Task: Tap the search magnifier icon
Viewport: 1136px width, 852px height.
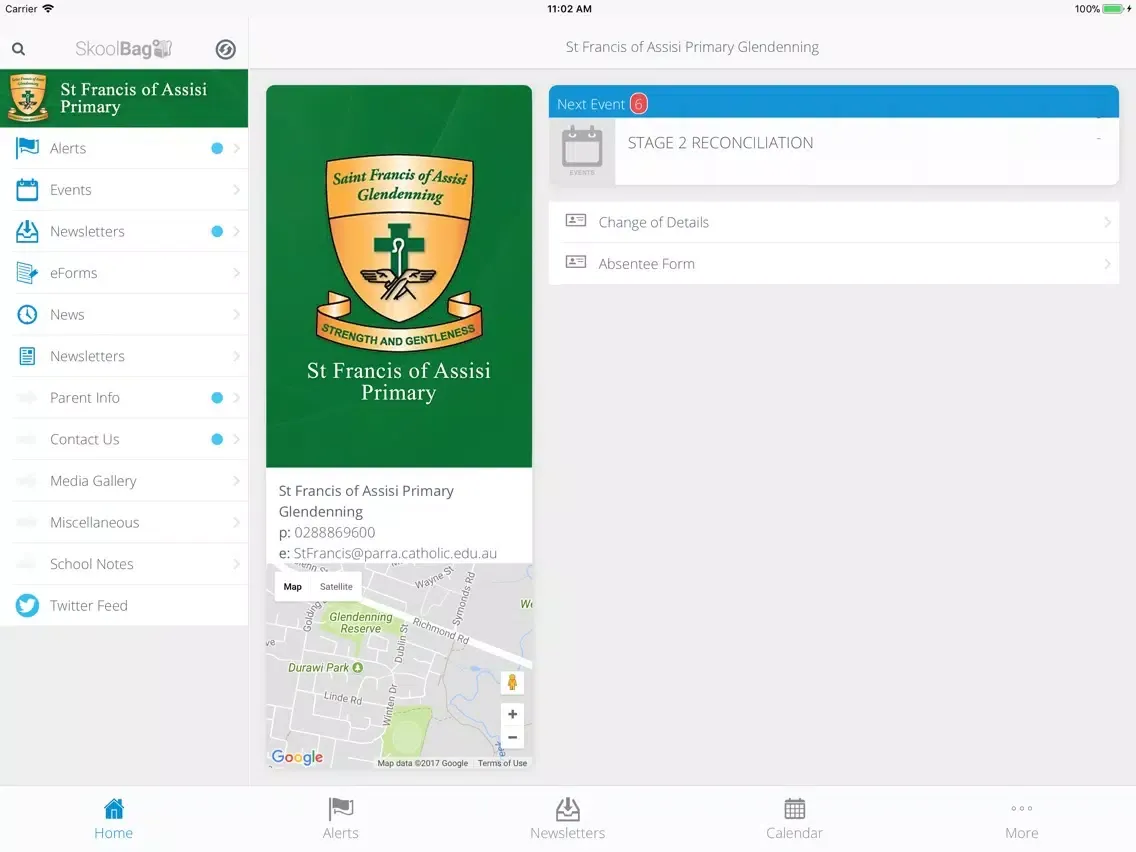Action: [19, 49]
